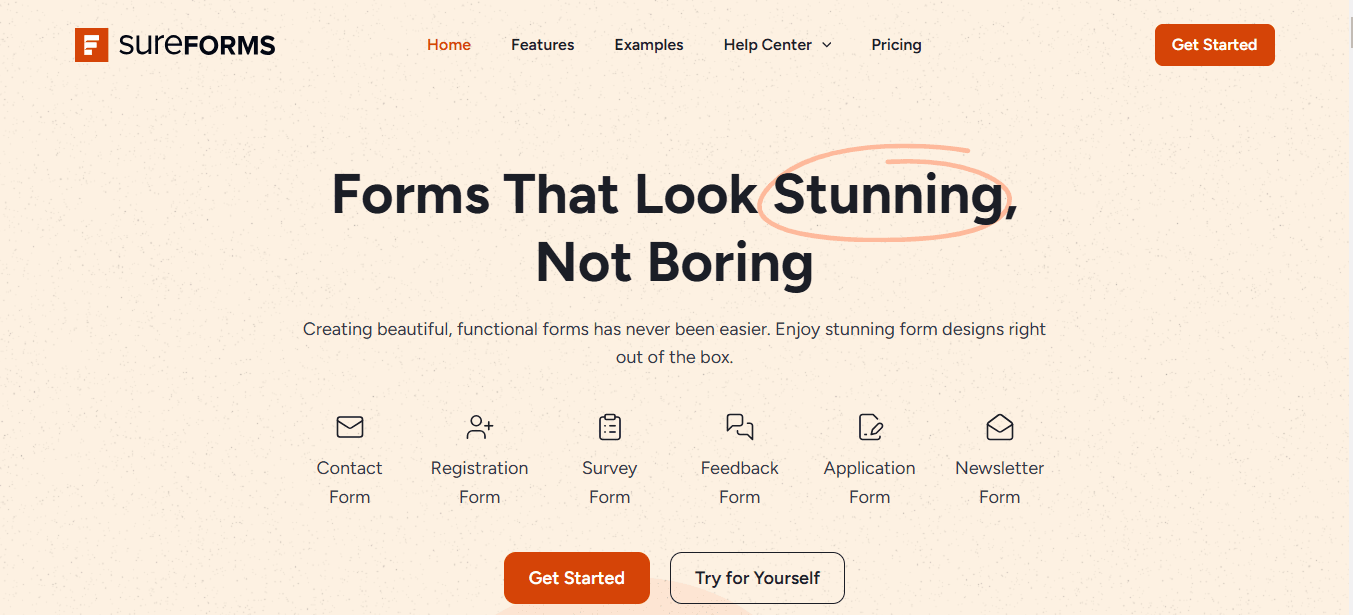This screenshot has height=615, width=1353.
Task: Open the Newsletter Form label link
Action: click(1000, 482)
